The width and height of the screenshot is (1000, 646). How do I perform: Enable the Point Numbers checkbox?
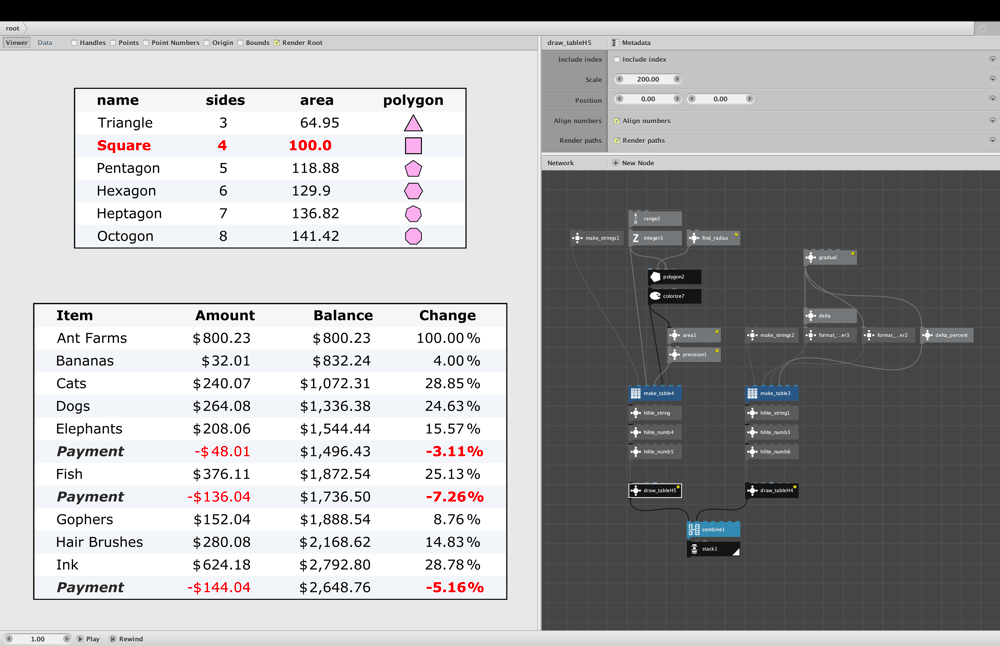pos(146,43)
